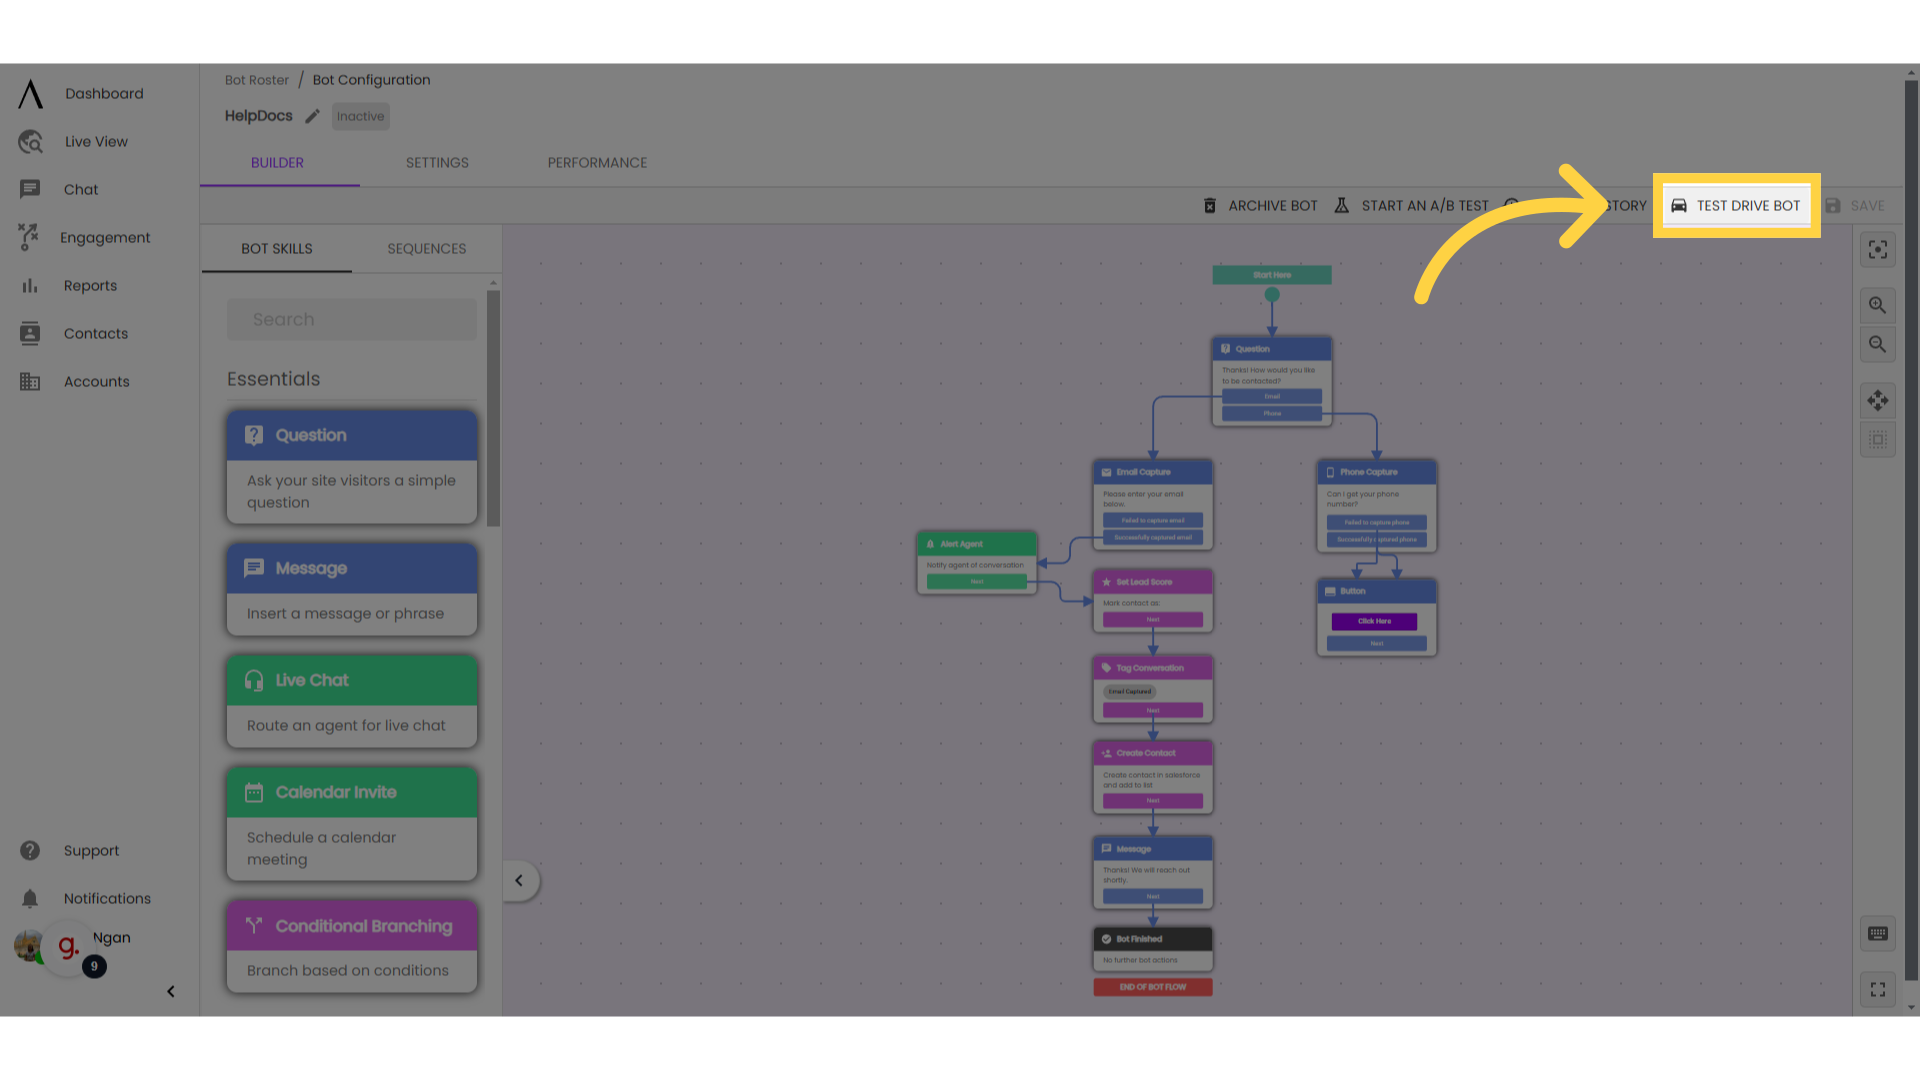
Task: Open the keyboard shortcuts icon
Action: pos(1878,933)
